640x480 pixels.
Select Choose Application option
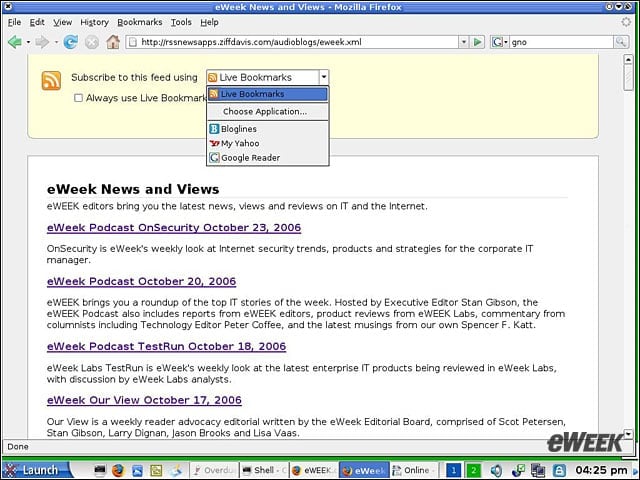click(268, 111)
